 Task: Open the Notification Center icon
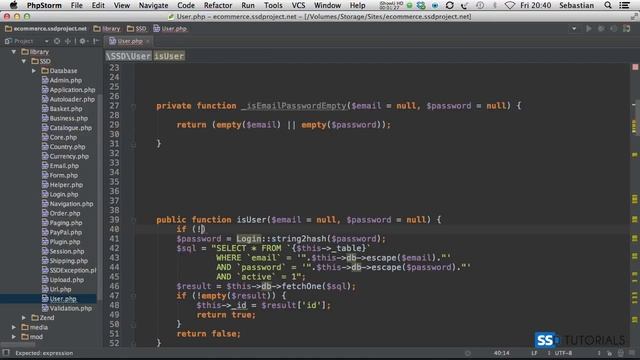pos(624,5)
